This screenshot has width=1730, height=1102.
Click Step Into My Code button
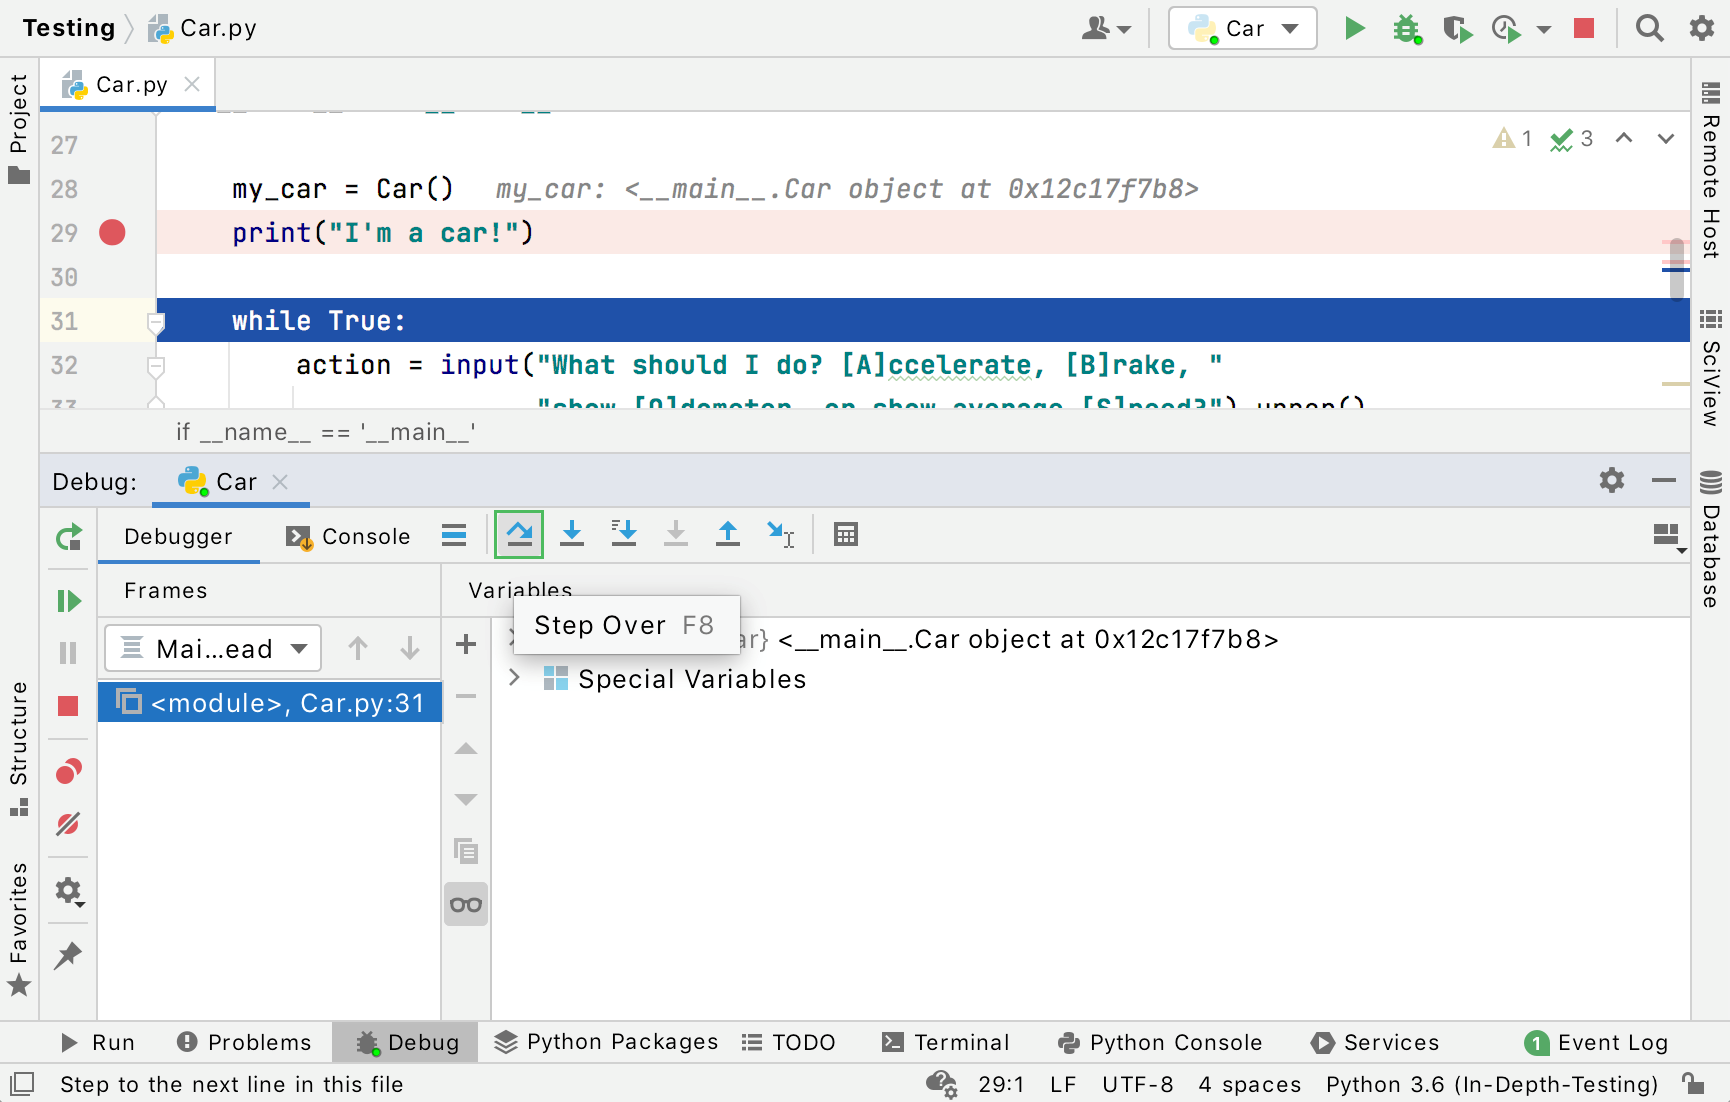(624, 534)
